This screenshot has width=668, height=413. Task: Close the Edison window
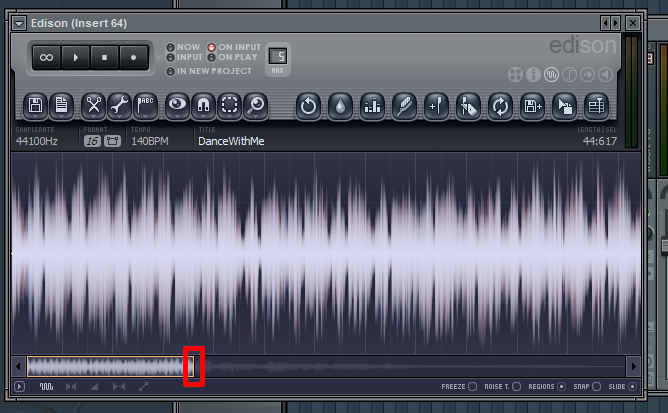point(633,23)
